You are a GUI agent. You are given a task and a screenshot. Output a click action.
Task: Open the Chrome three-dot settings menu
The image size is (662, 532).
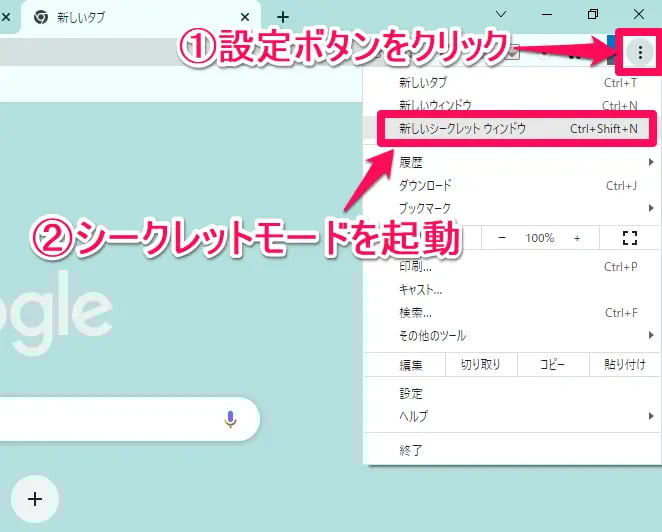(x=640, y=52)
